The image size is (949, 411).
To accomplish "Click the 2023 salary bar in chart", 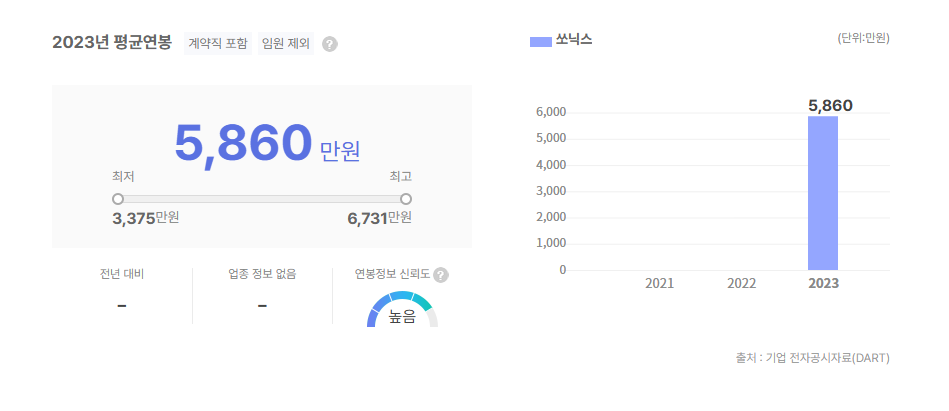I will 823,193.
